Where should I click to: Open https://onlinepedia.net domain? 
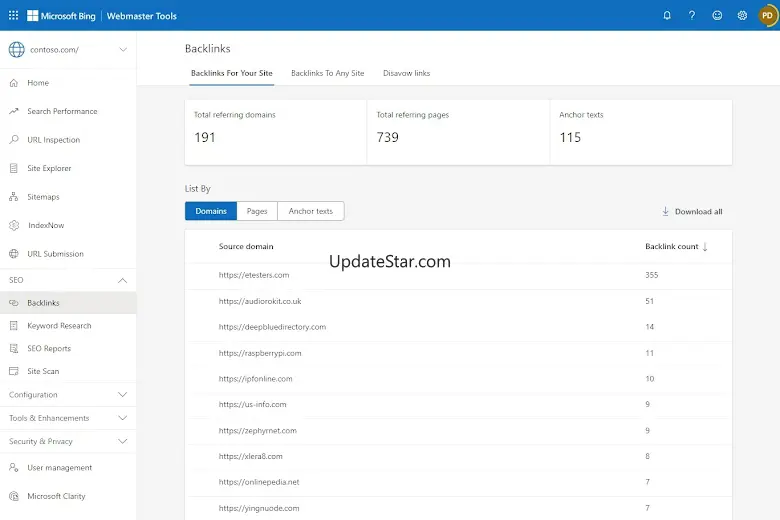(259, 482)
